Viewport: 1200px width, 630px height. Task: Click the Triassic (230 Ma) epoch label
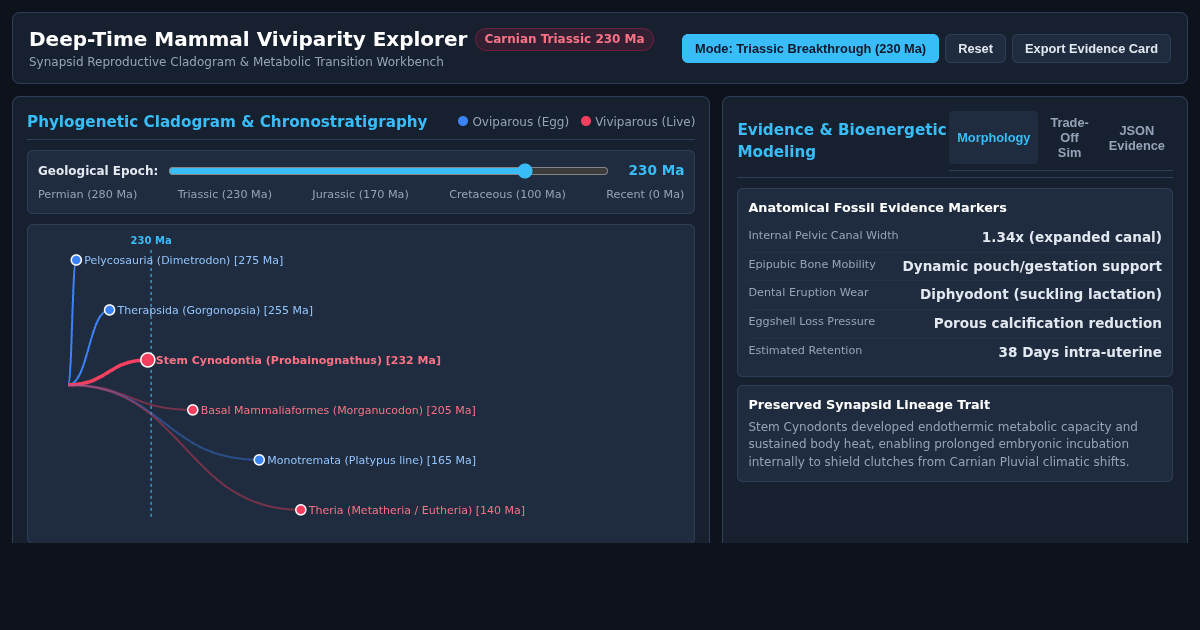[225, 194]
